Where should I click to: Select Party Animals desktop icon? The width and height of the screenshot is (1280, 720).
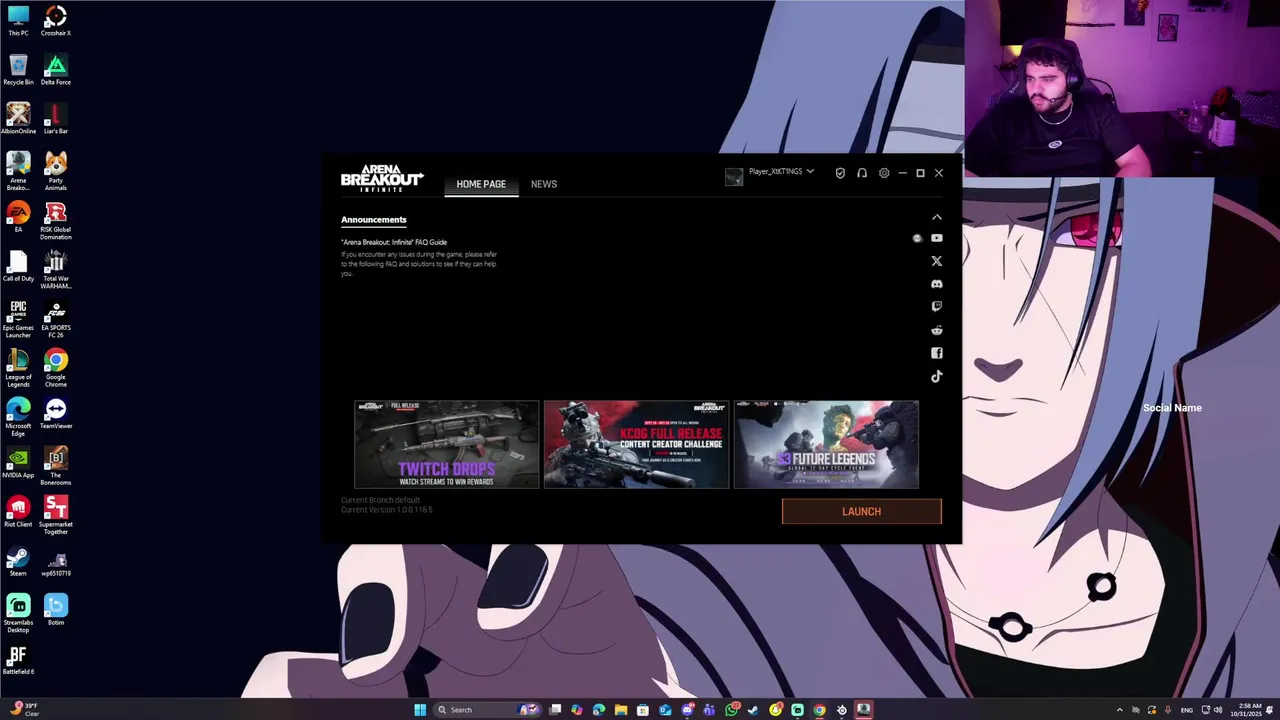(56, 171)
